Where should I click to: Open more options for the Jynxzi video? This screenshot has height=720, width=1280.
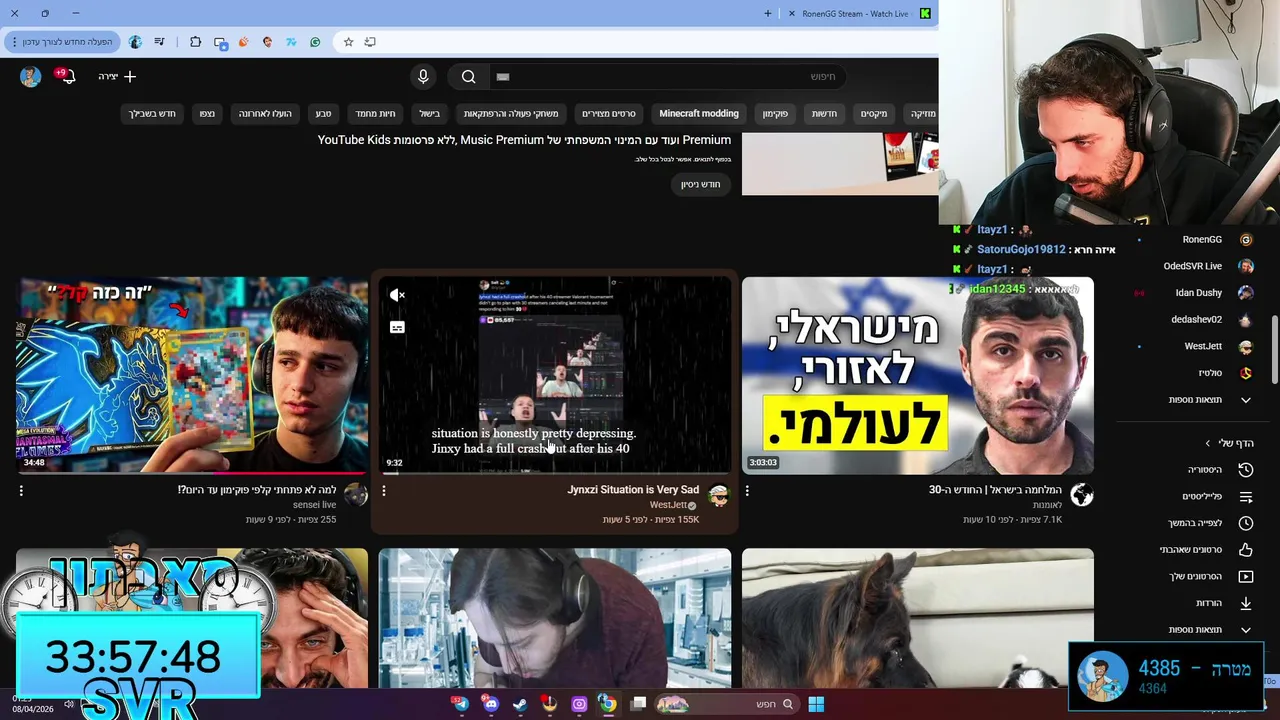click(384, 490)
